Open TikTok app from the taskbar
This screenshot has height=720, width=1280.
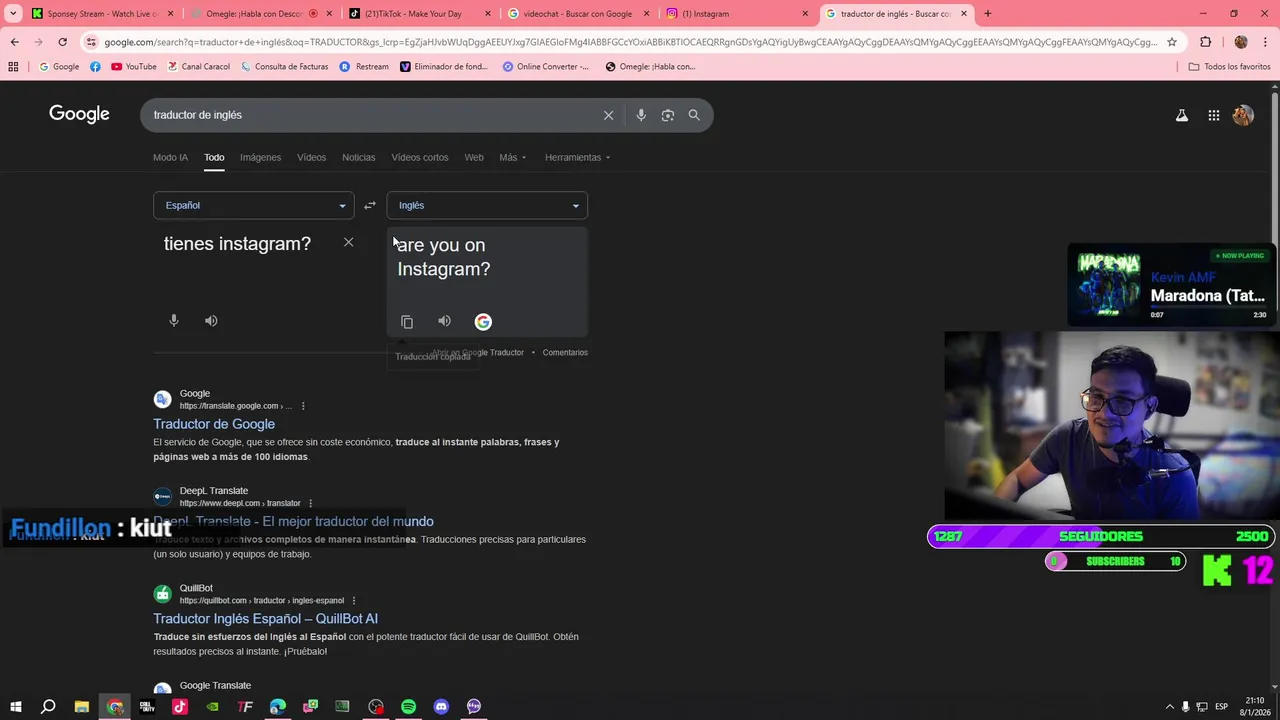[x=180, y=706]
